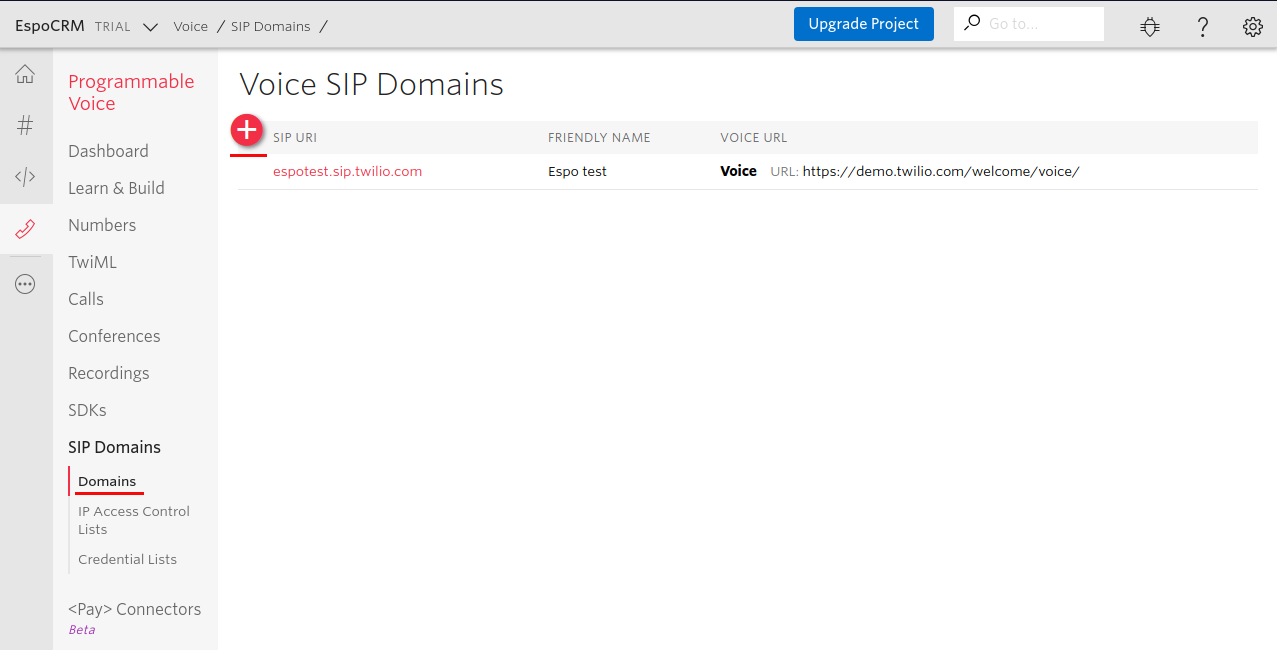Image resolution: width=1277 pixels, height=650 pixels.
Task: Open the Console home icon
Action: click(x=24, y=73)
